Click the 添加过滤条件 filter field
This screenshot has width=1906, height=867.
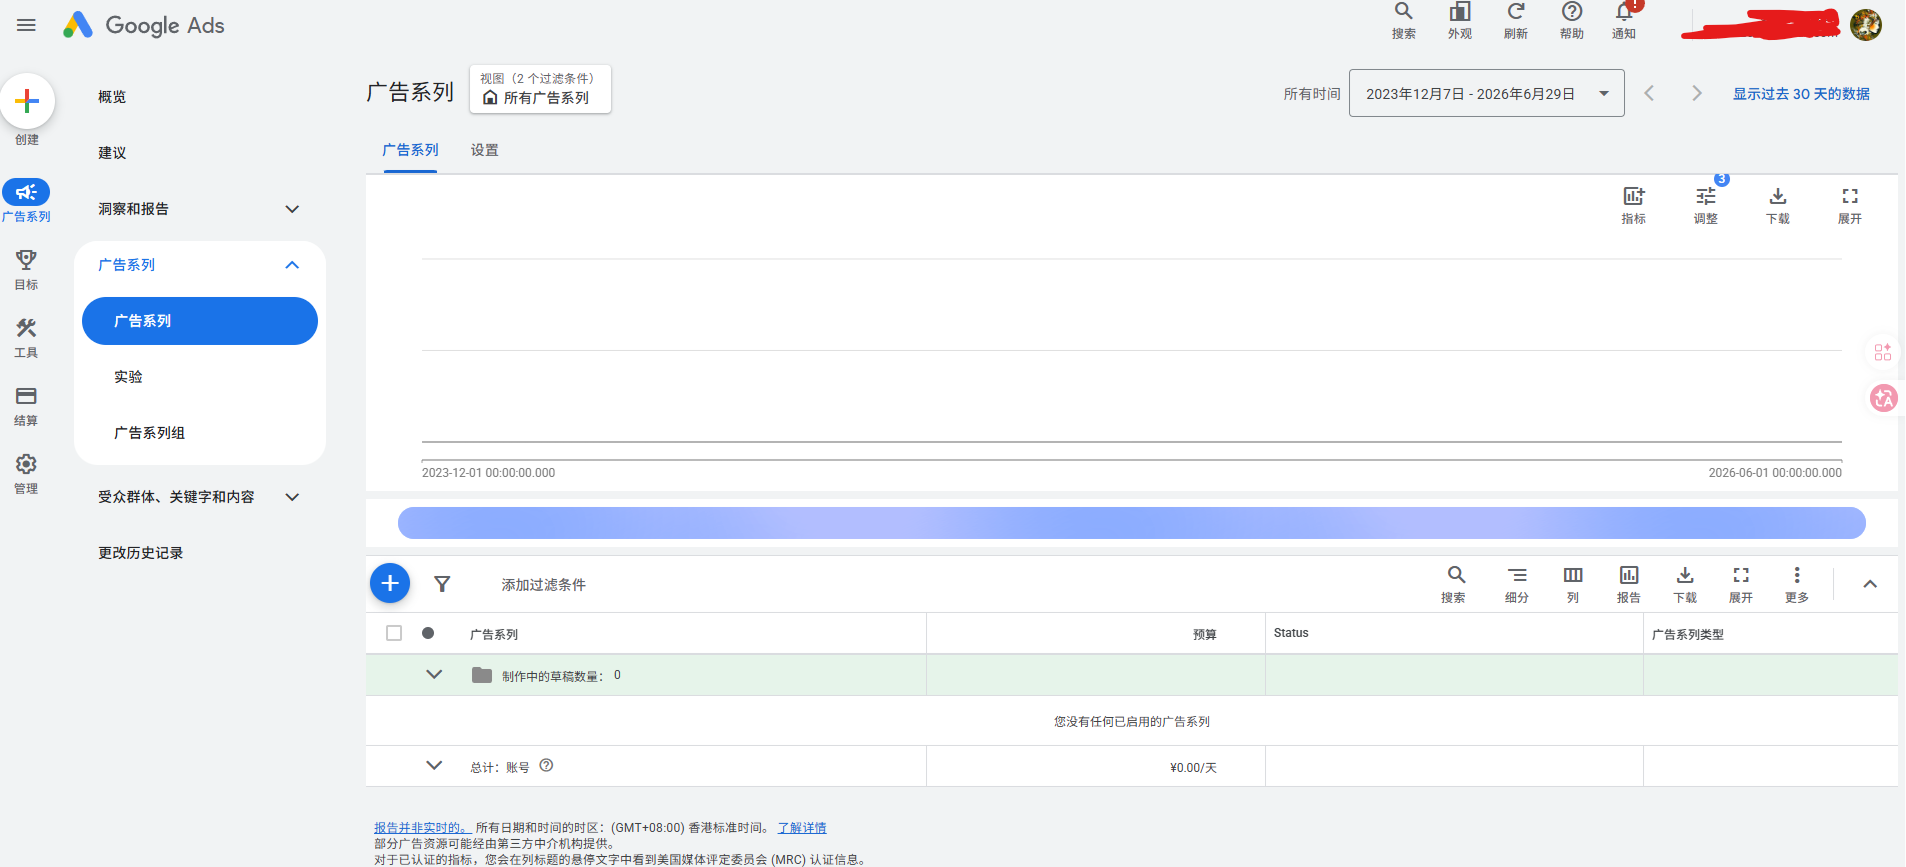click(x=543, y=584)
